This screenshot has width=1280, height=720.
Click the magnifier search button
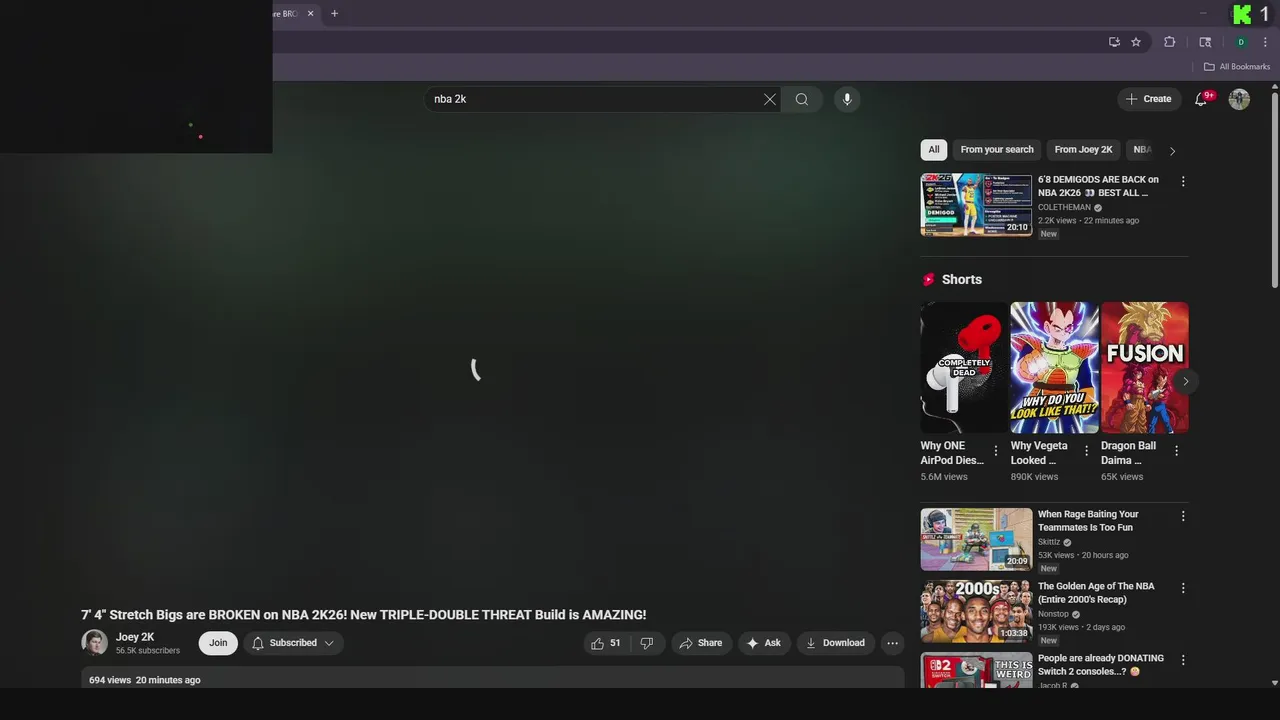[802, 99]
